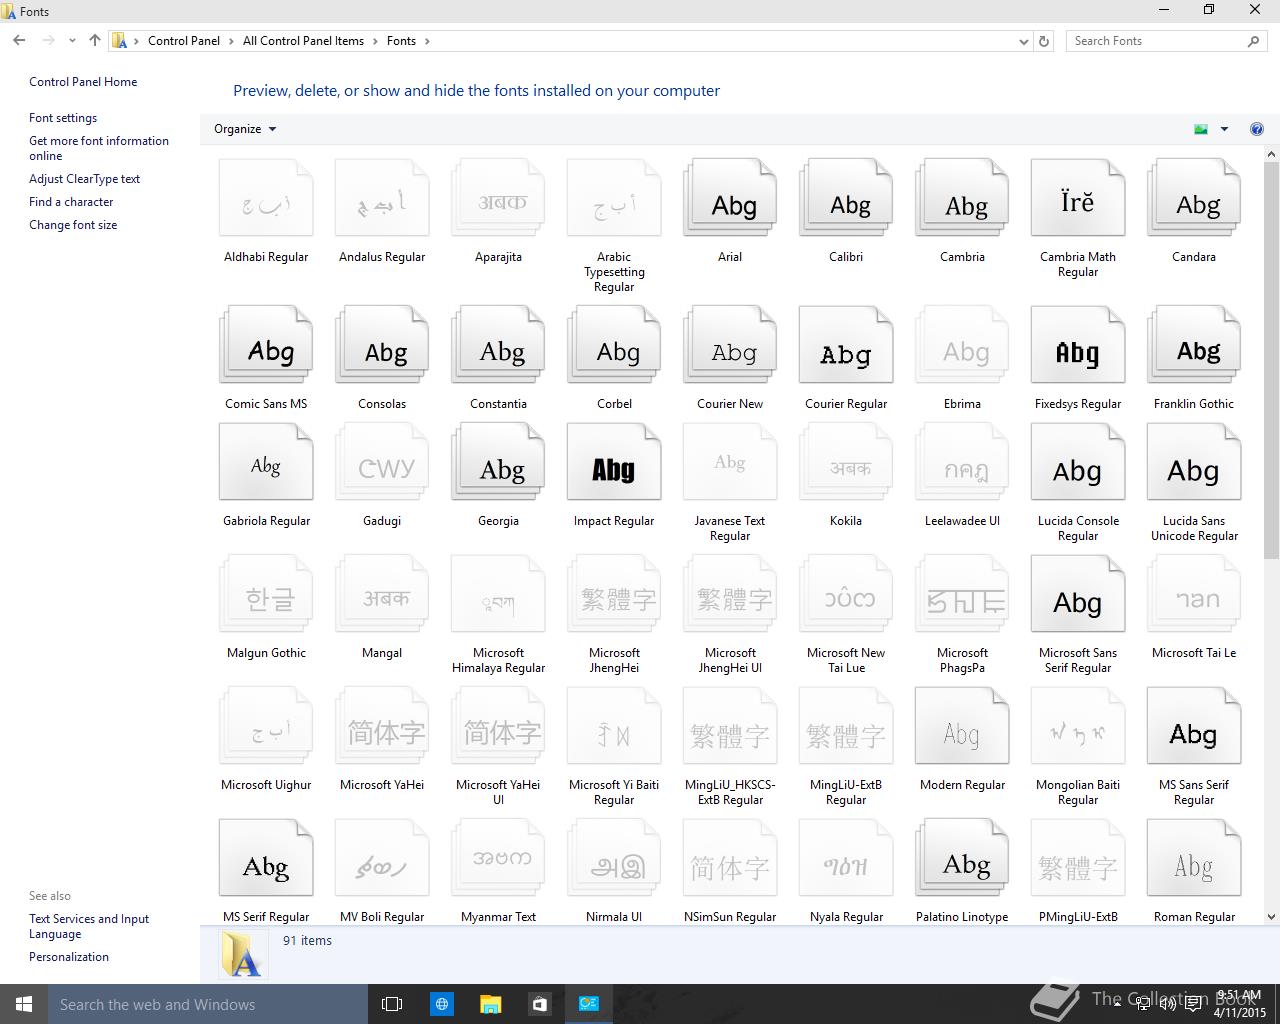Select the Cambria font icon
The height and width of the screenshot is (1024, 1280).
coord(962,198)
